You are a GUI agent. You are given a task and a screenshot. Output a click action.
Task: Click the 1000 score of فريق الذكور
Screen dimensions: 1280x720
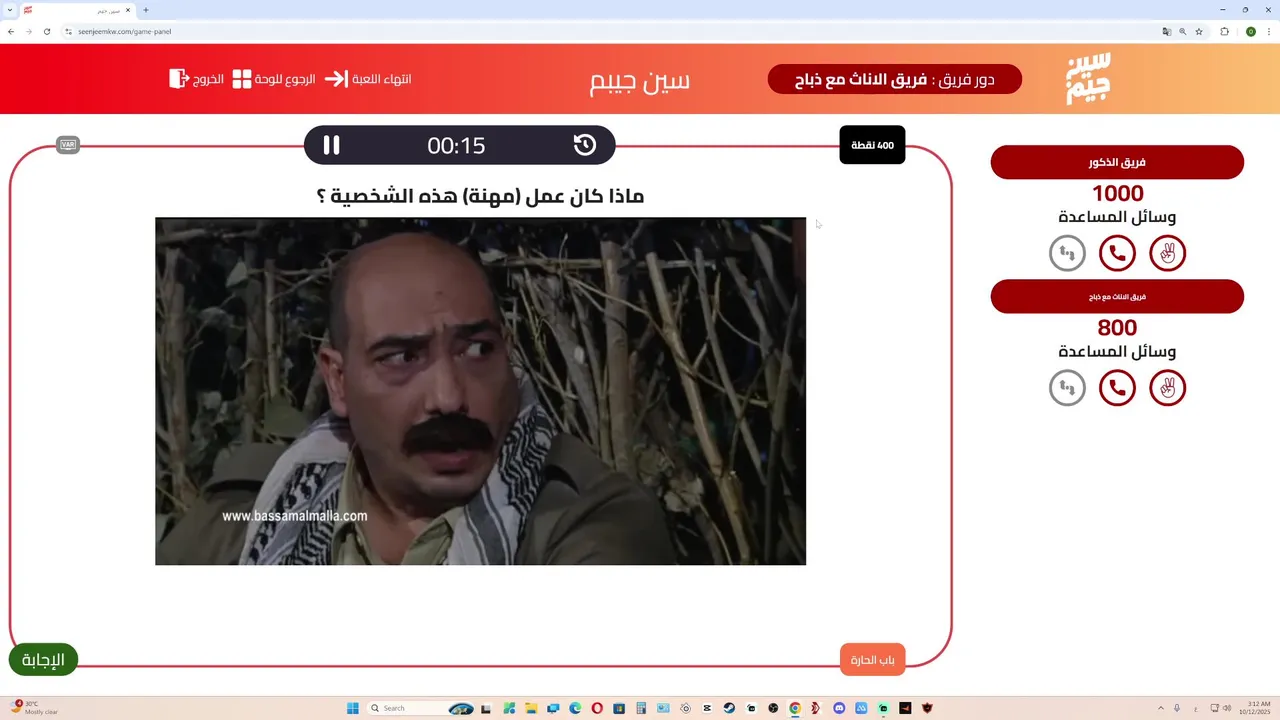1117,193
